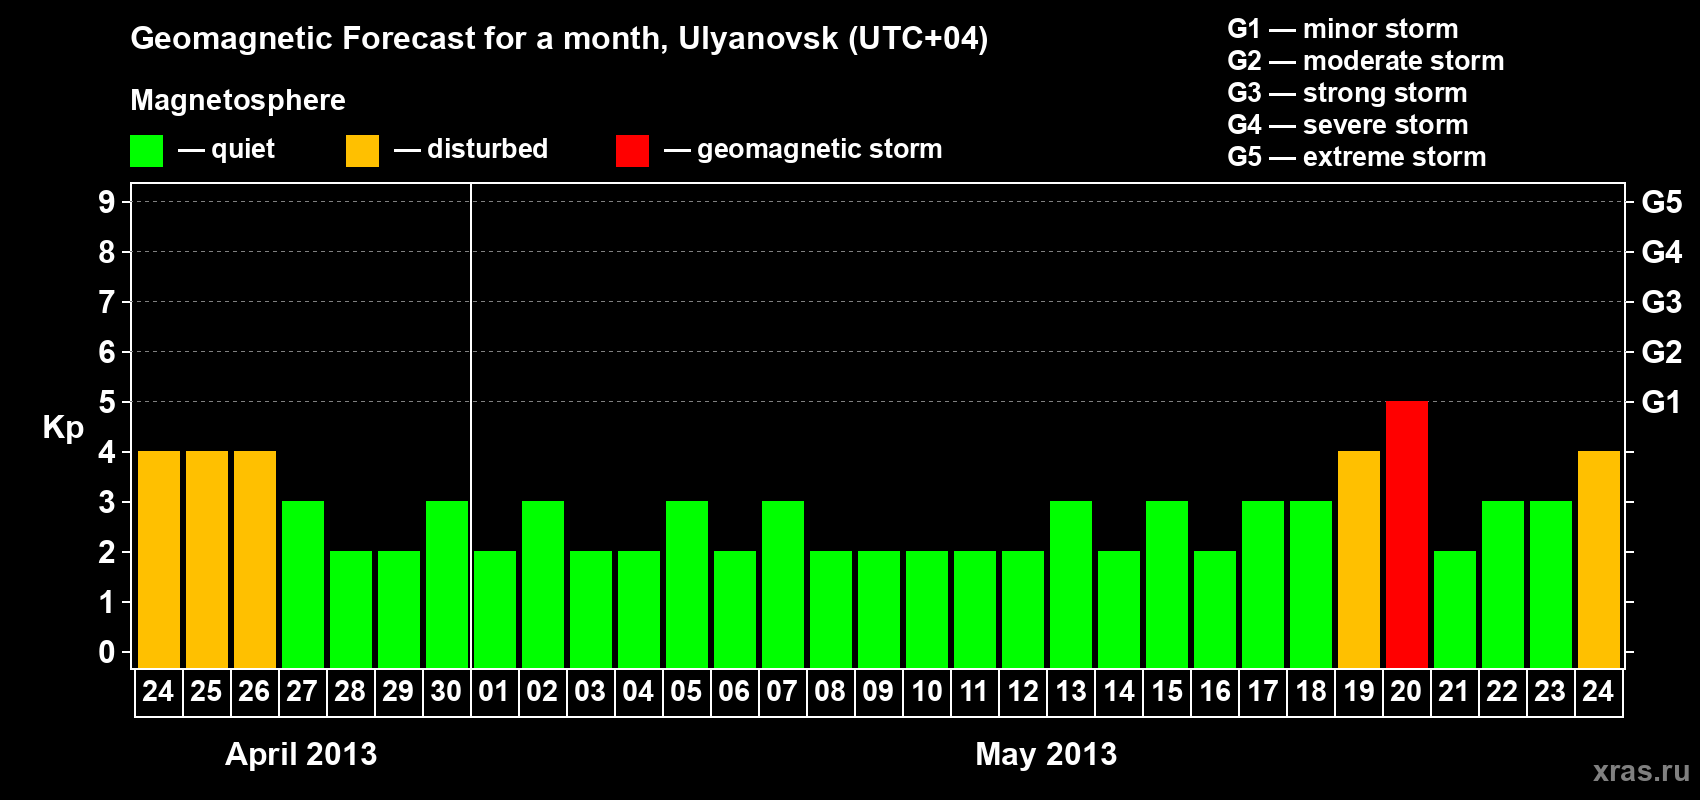Select the green bar for May 07
The image size is (1700, 800).
(783, 584)
